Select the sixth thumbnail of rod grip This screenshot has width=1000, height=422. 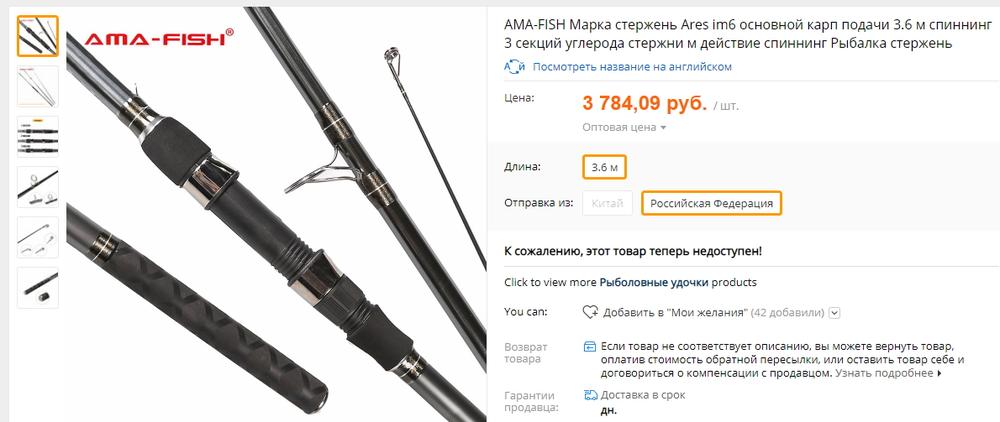pyautogui.click(x=38, y=287)
